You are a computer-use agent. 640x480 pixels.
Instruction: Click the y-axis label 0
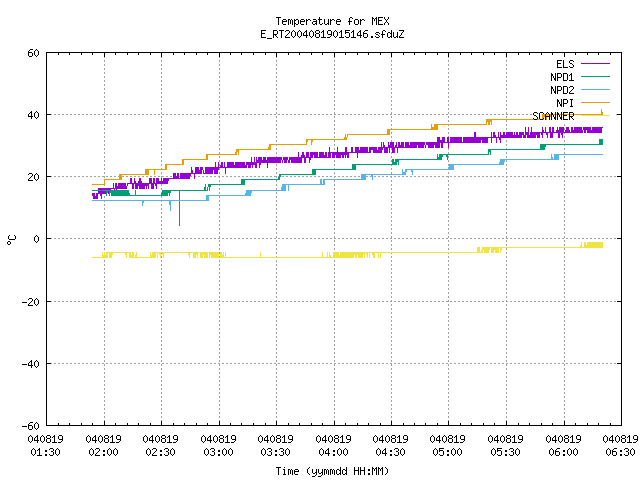[x=36, y=239]
